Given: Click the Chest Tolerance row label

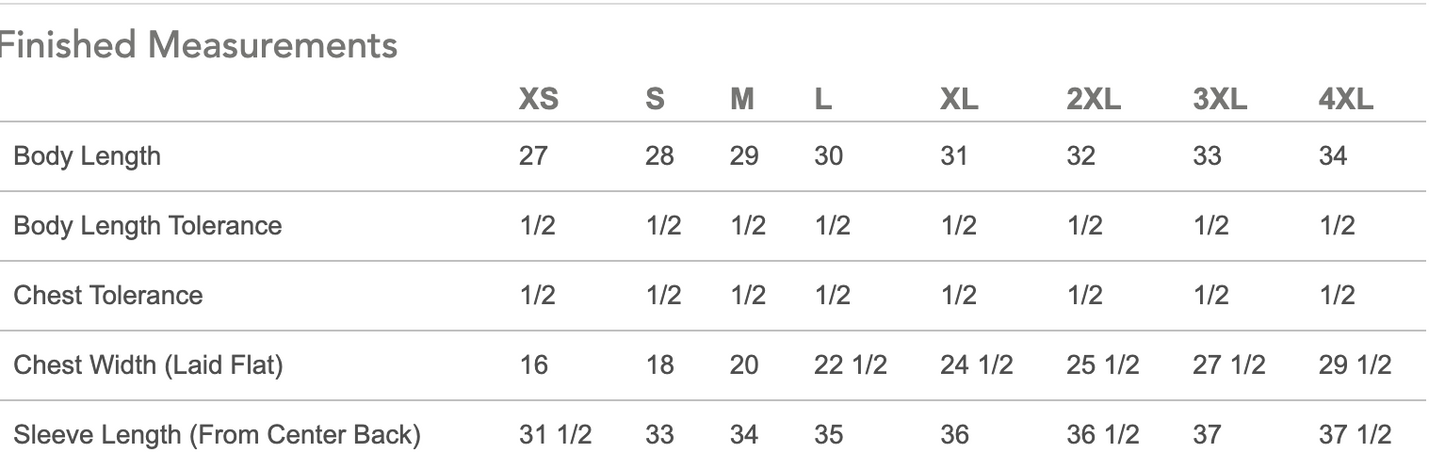Looking at the screenshot, I should click(x=108, y=296).
